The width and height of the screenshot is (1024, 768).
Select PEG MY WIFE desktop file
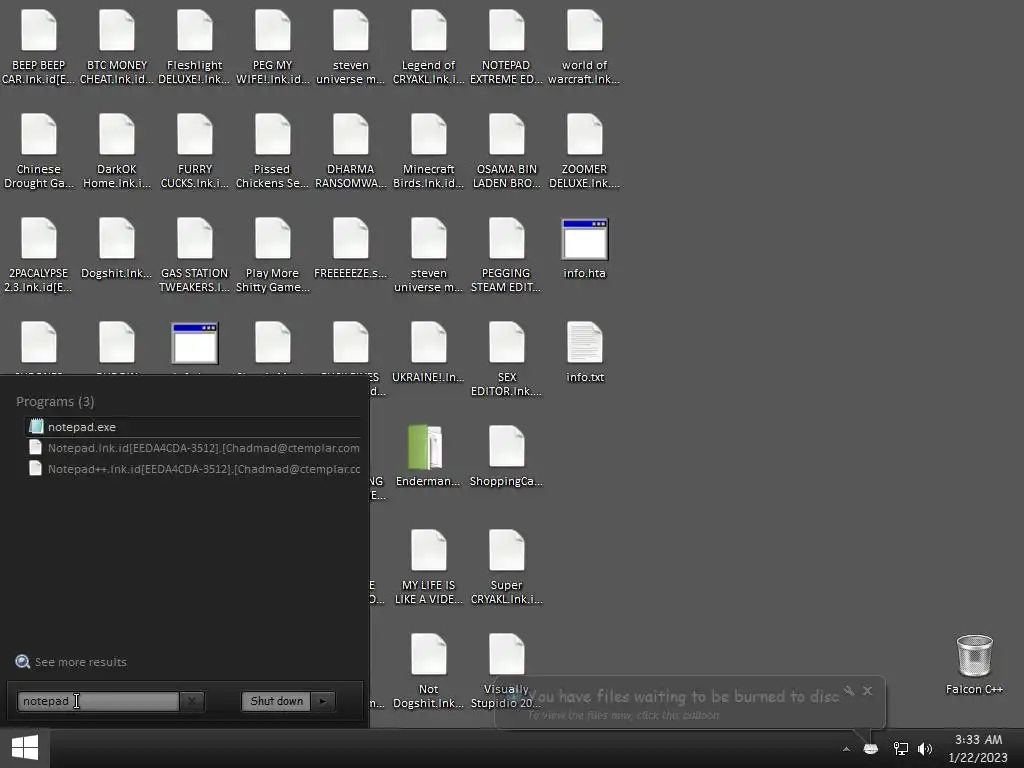point(272,48)
